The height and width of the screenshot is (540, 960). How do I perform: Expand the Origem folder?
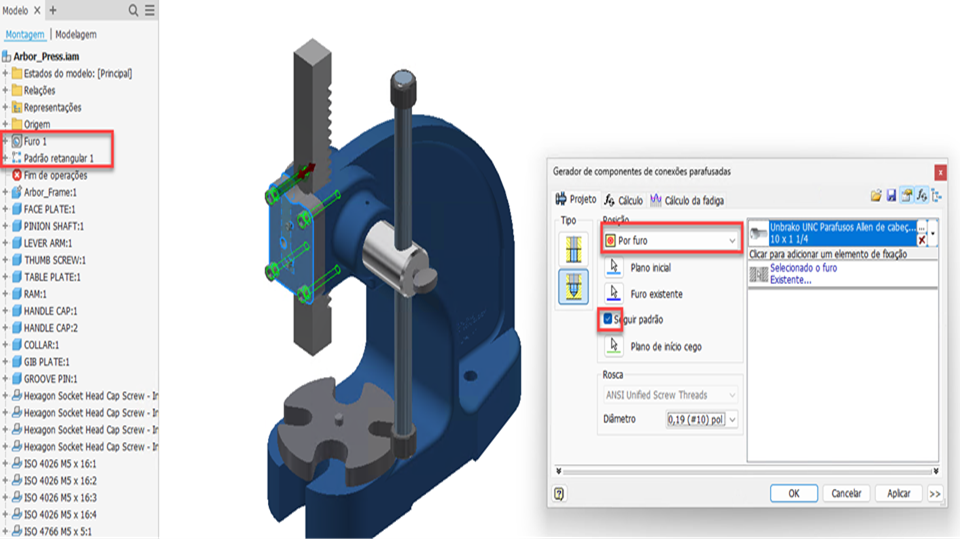[5, 124]
